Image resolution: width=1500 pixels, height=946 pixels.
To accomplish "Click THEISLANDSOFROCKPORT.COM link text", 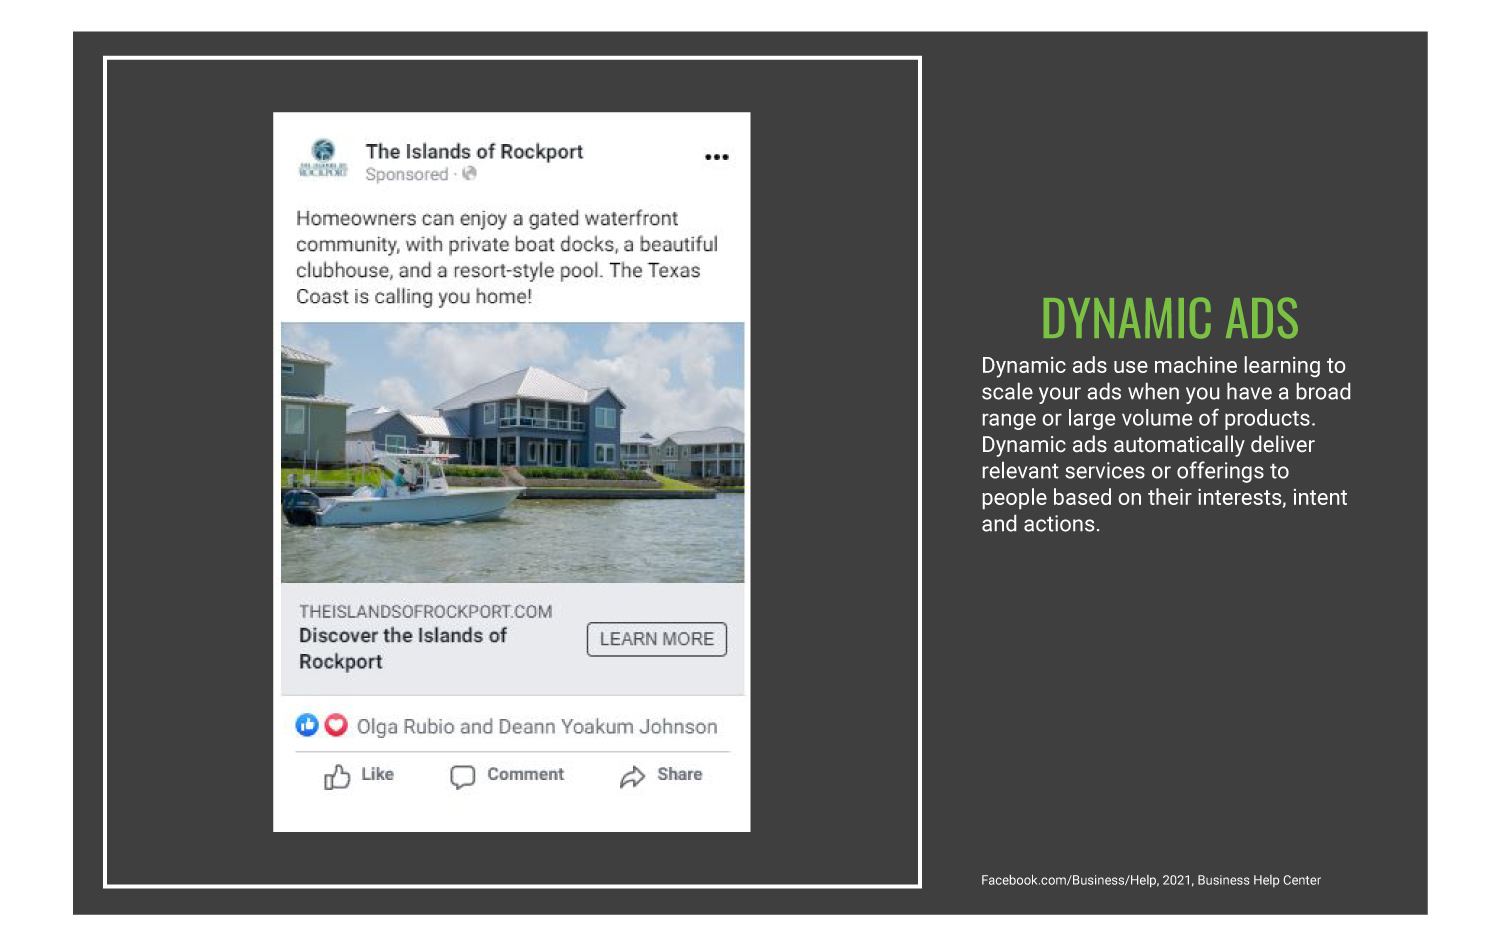I will [x=425, y=611].
